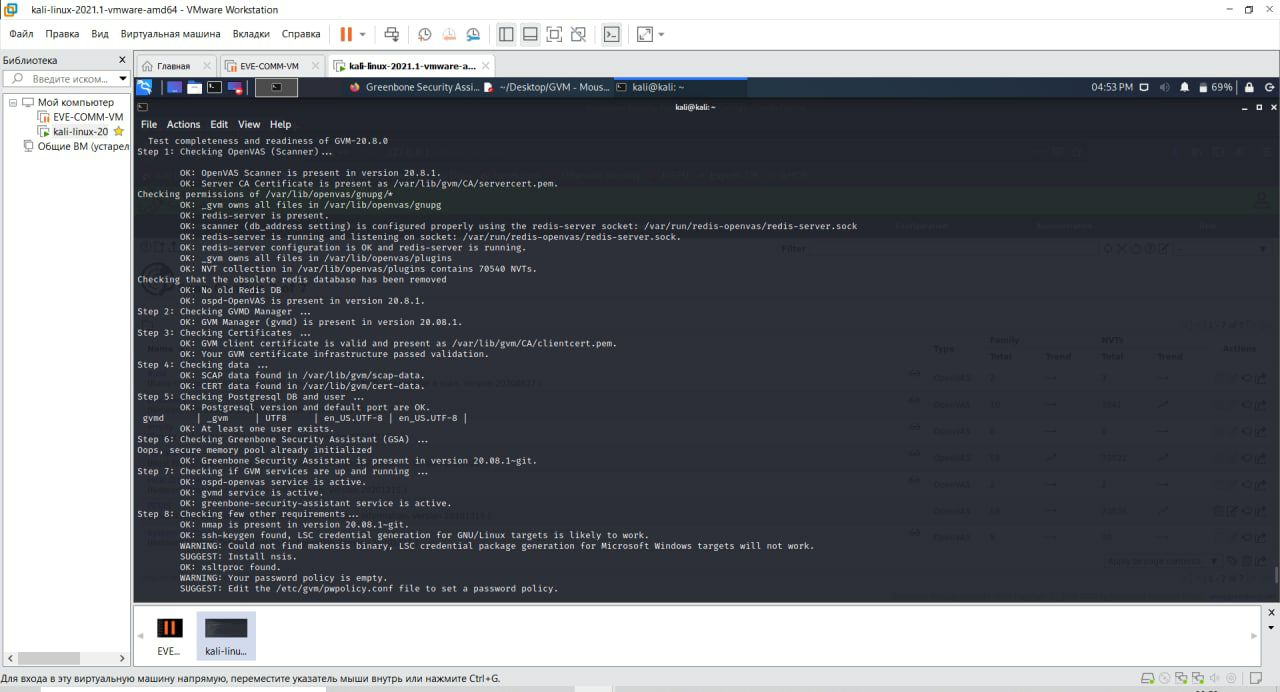
Task: Select the workspace switcher terminal thumbnail
Action: tap(276, 87)
